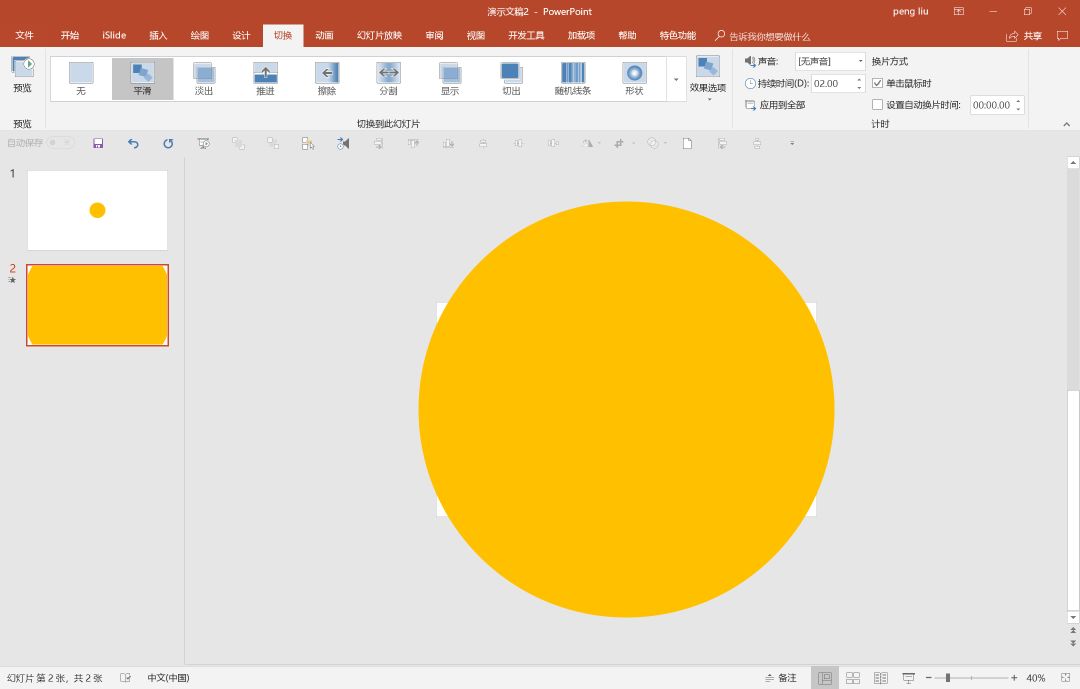Open 效果选项 effect options dropdown

pyautogui.click(x=708, y=78)
